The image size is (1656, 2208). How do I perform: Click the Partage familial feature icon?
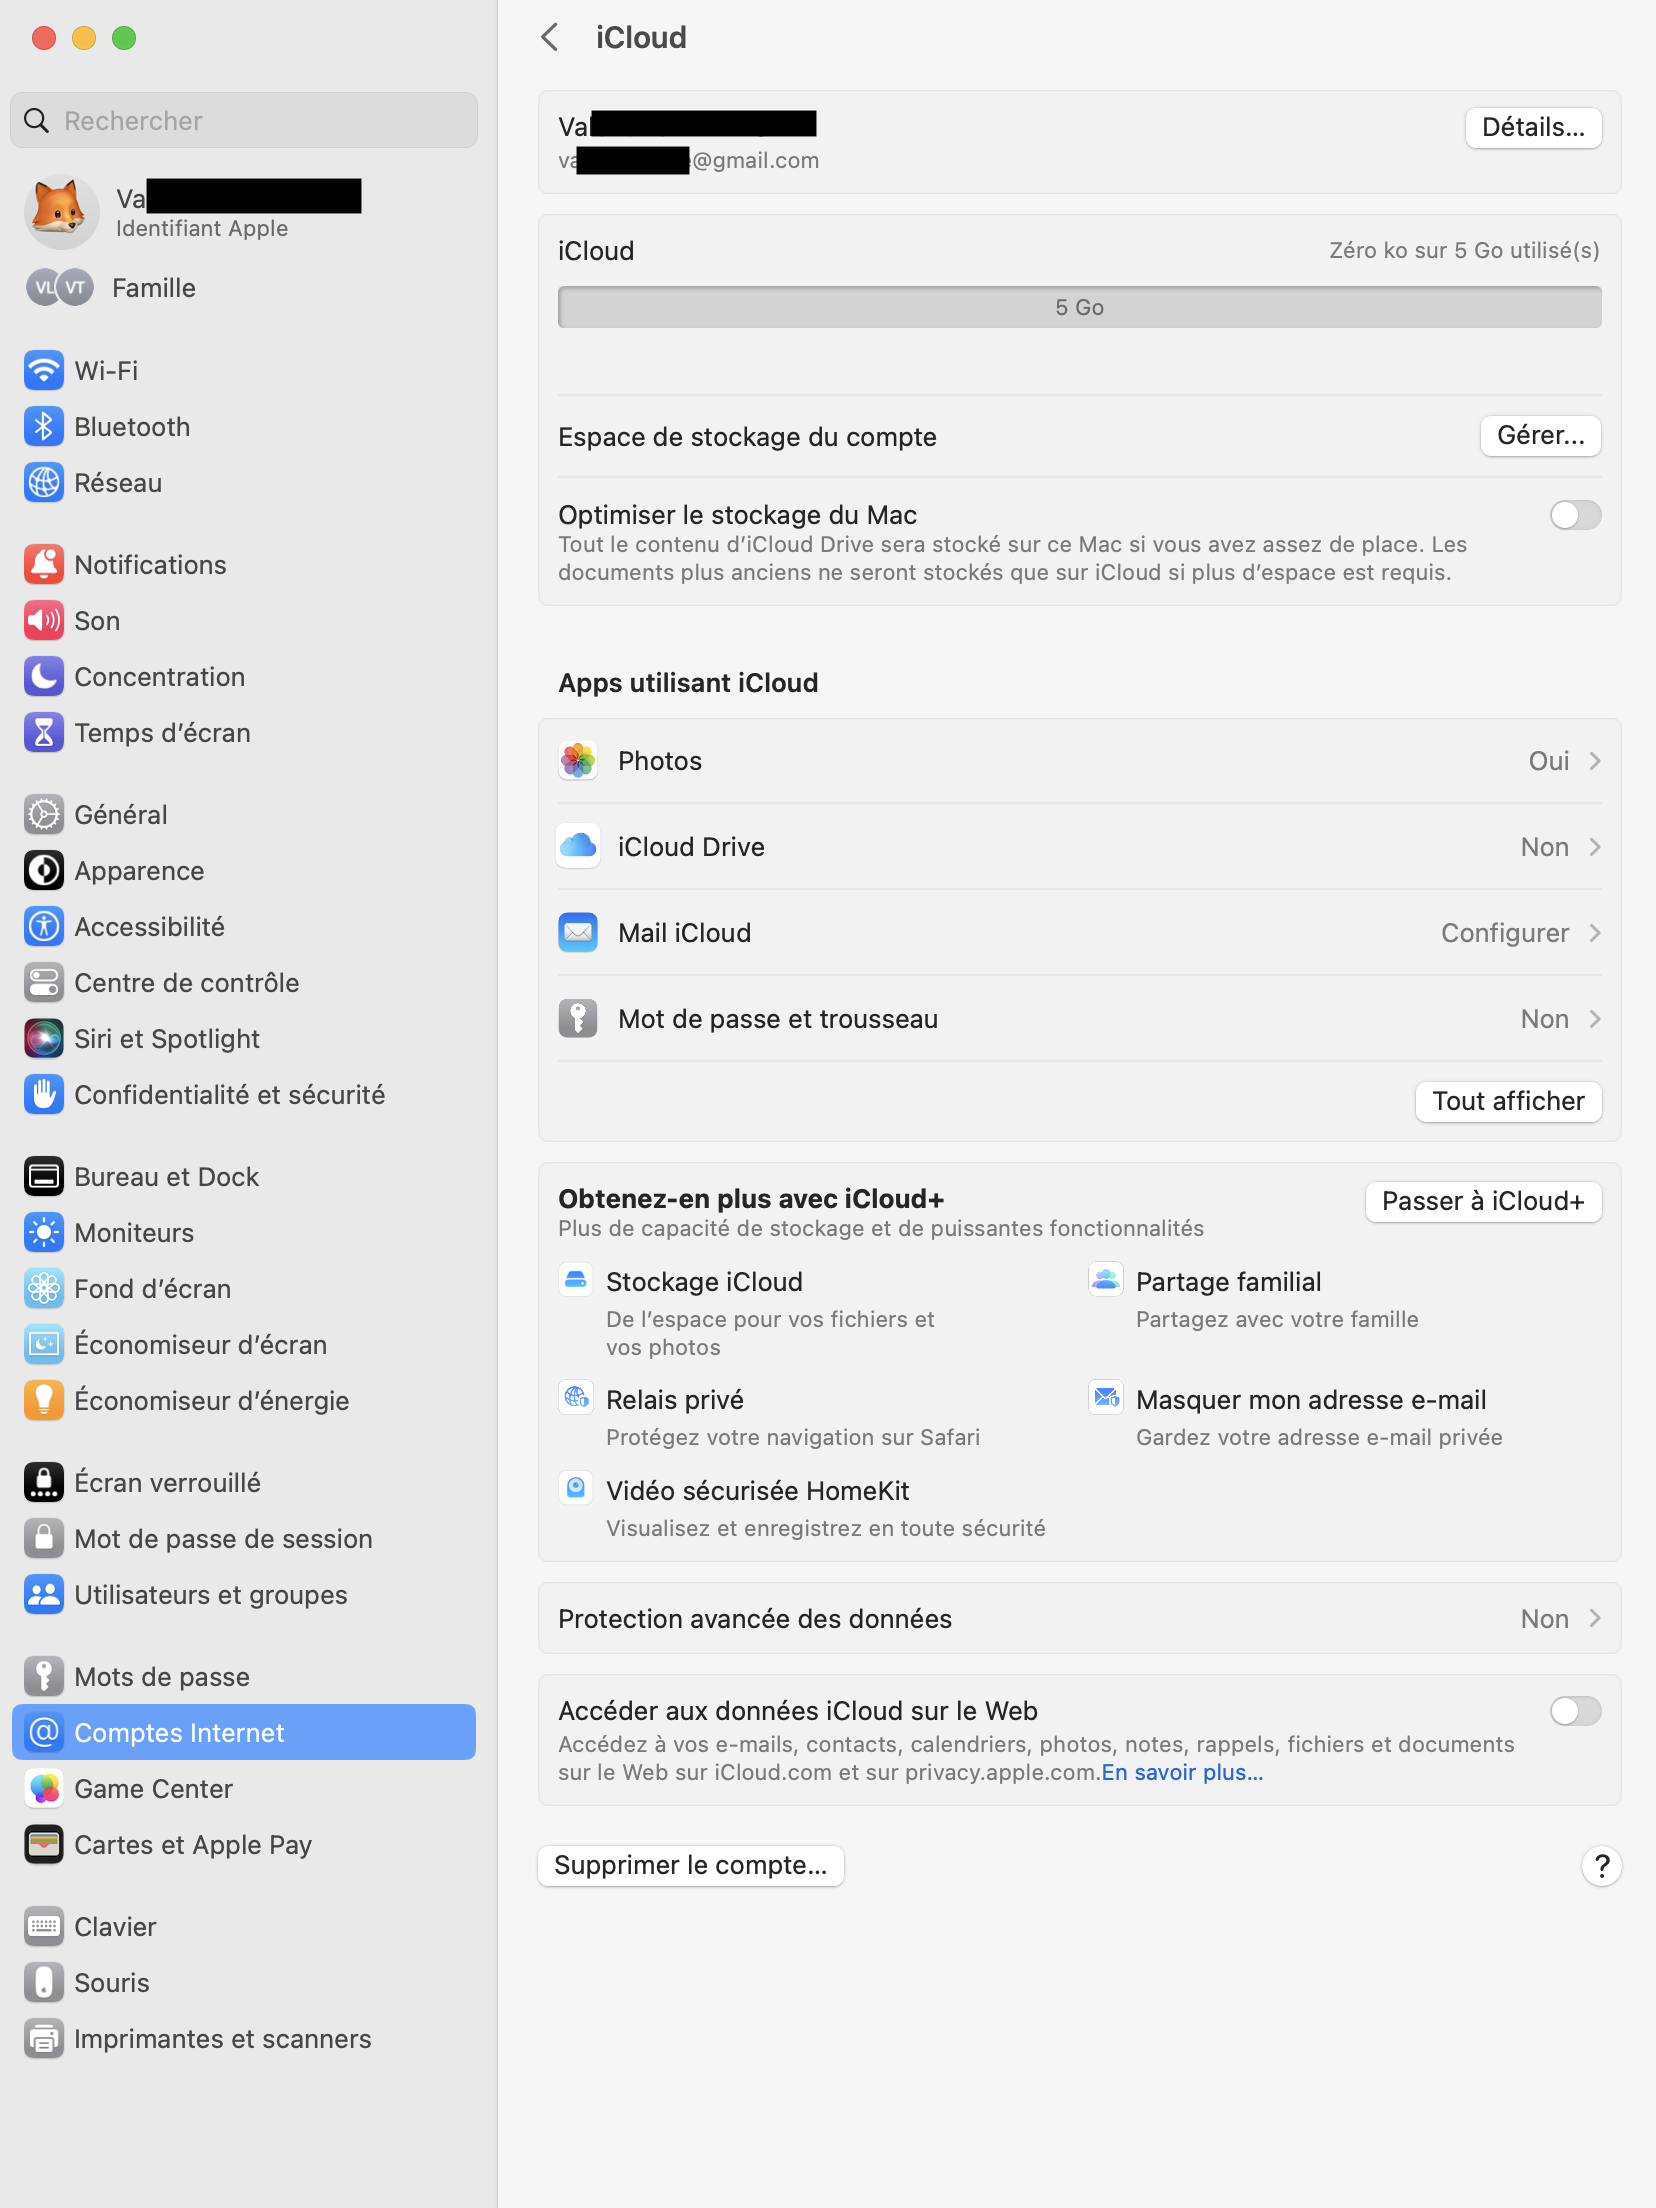(x=1106, y=1280)
